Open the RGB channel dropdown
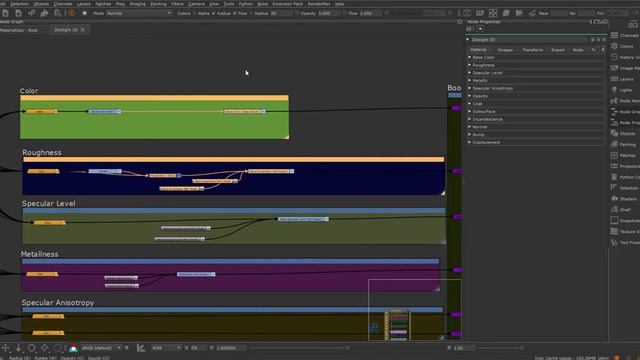The image size is (640, 360). point(166,348)
